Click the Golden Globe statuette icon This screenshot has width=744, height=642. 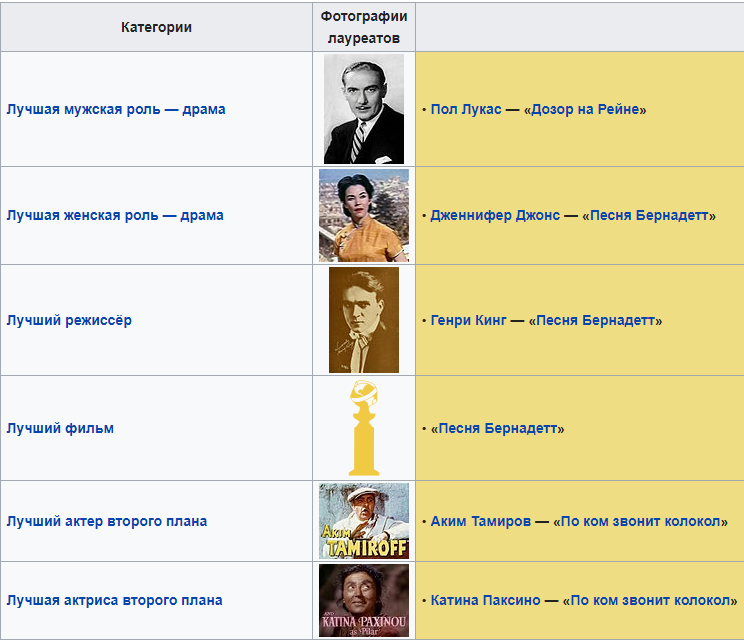364,428
